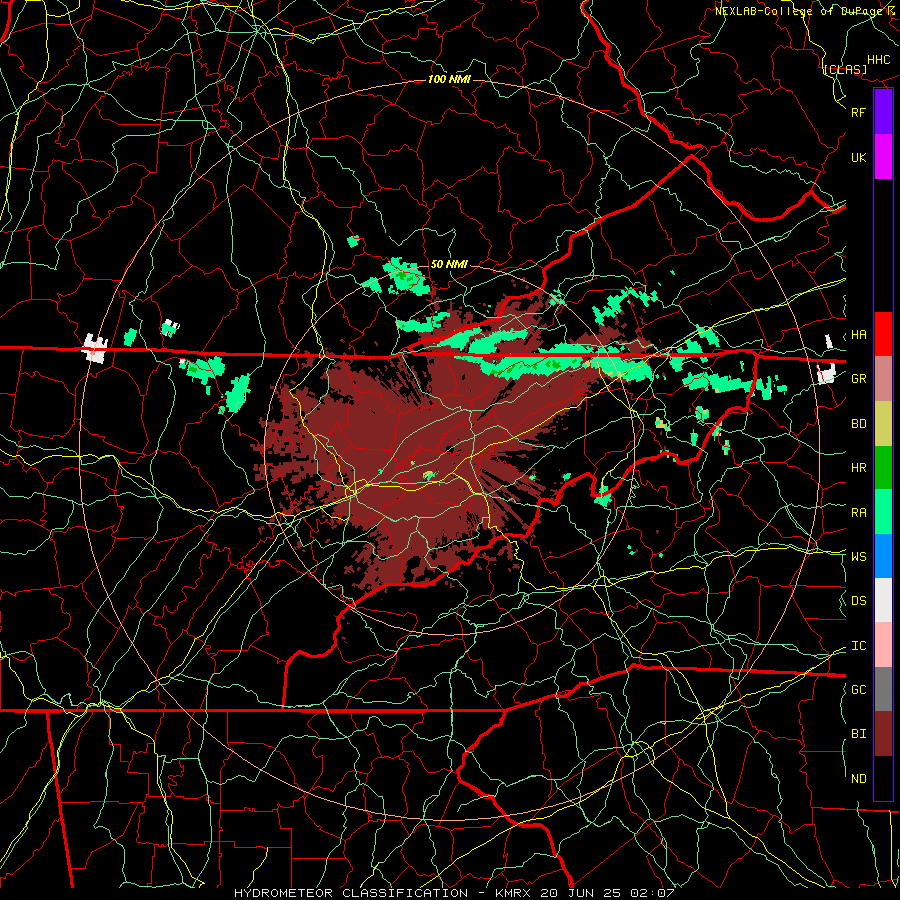The height and width of the screenshot is (900, 900).
Task: Click the ND legend label
Action: click(x=858, y=779)
